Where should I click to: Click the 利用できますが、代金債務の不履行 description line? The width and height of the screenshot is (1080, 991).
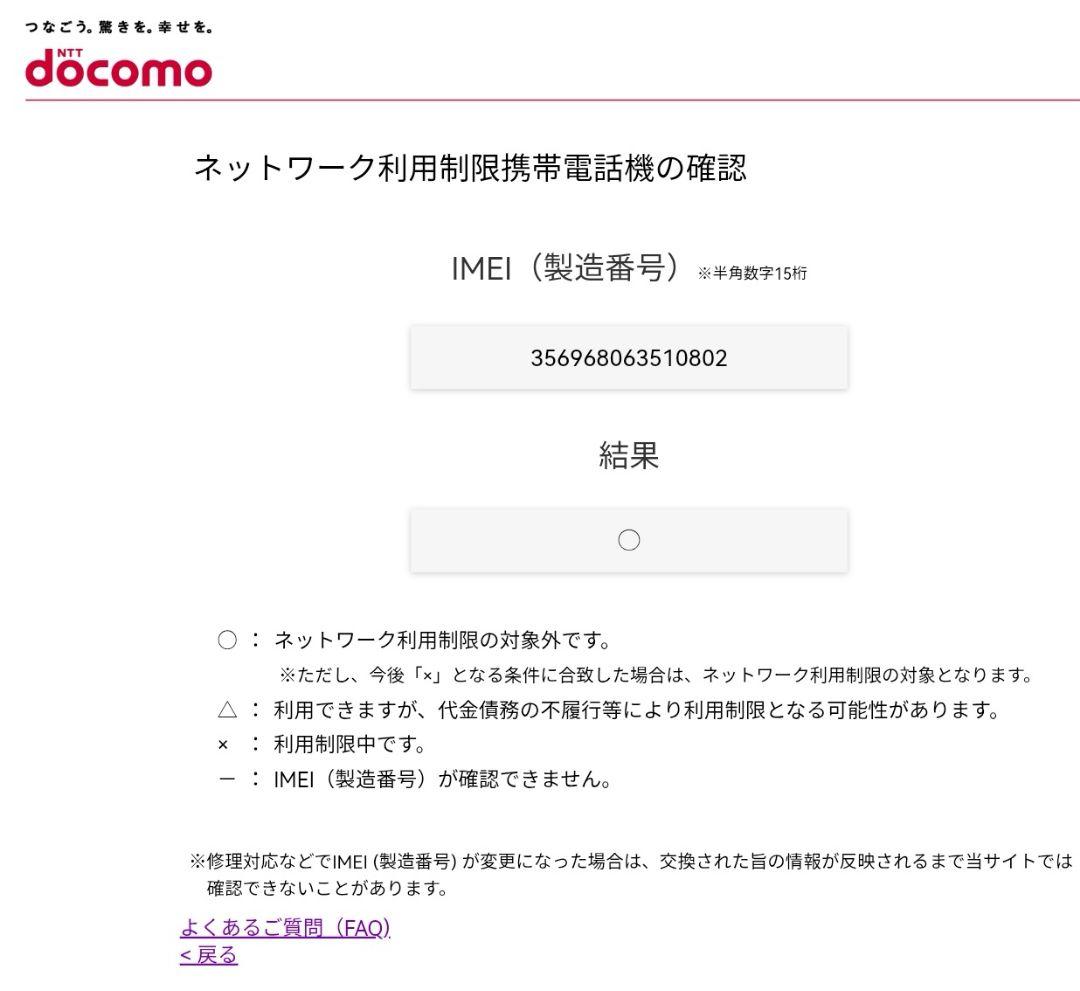coord(637,711)
